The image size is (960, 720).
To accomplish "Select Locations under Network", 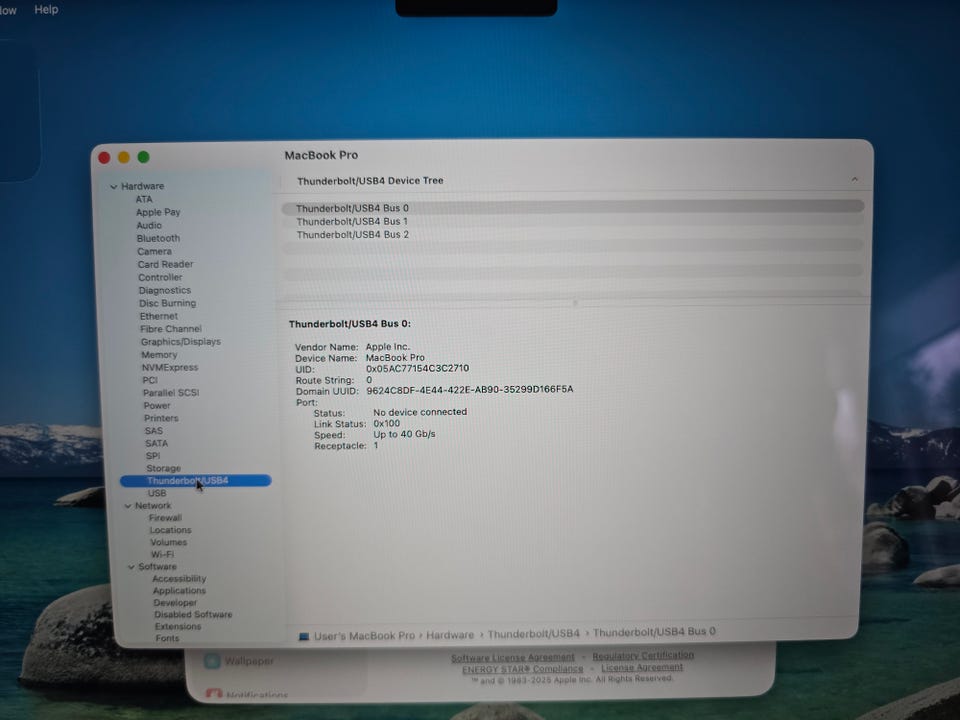I will (x=170, y=530).
